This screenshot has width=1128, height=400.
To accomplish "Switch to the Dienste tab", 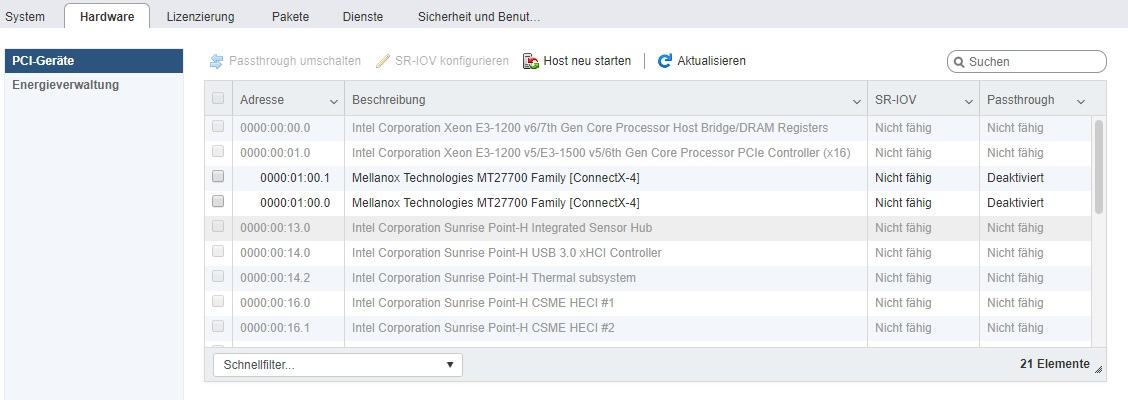I will 363,17.
